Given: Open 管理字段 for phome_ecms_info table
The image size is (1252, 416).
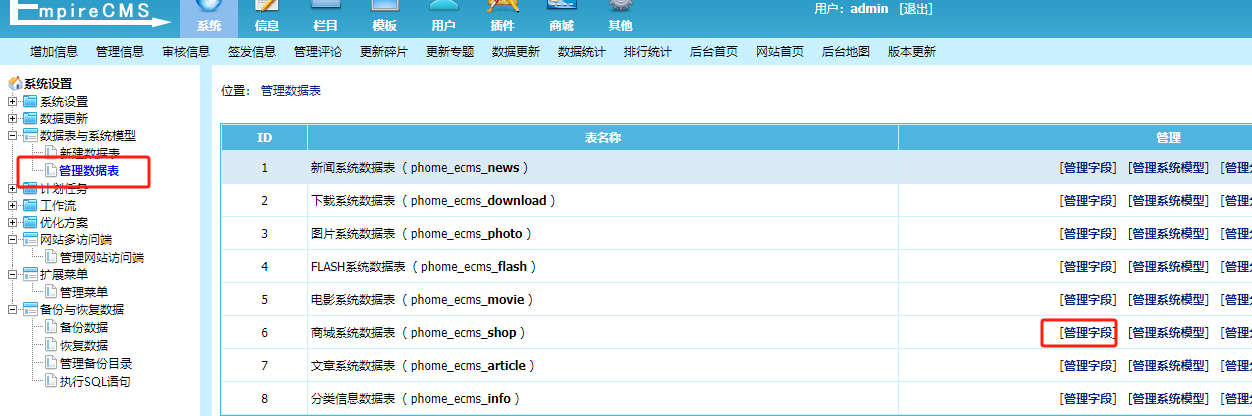Looking at the screenshot, I should [x=1088, y=399].
